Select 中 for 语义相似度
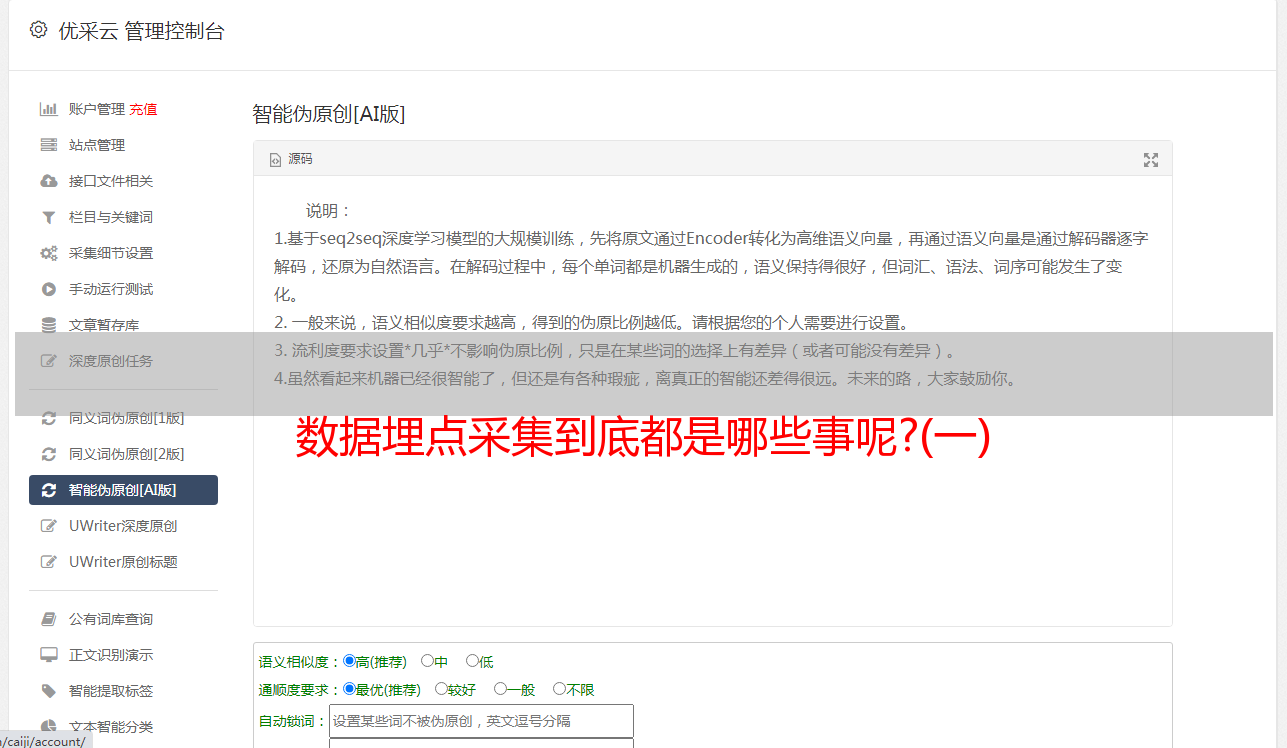 point(427,661)
